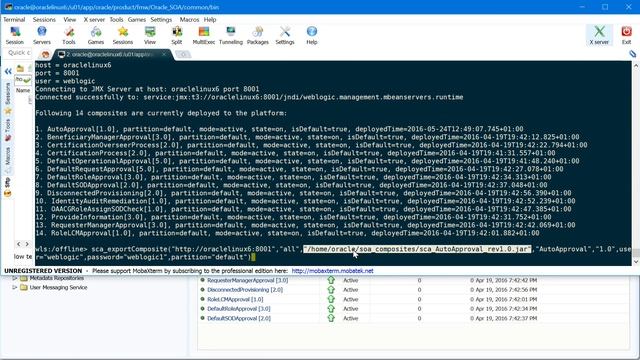Click green arrow beside DefaultSODApproval row
Image resolution: width=640 pixels, height=360 pixels.
[x=331, y=318]
